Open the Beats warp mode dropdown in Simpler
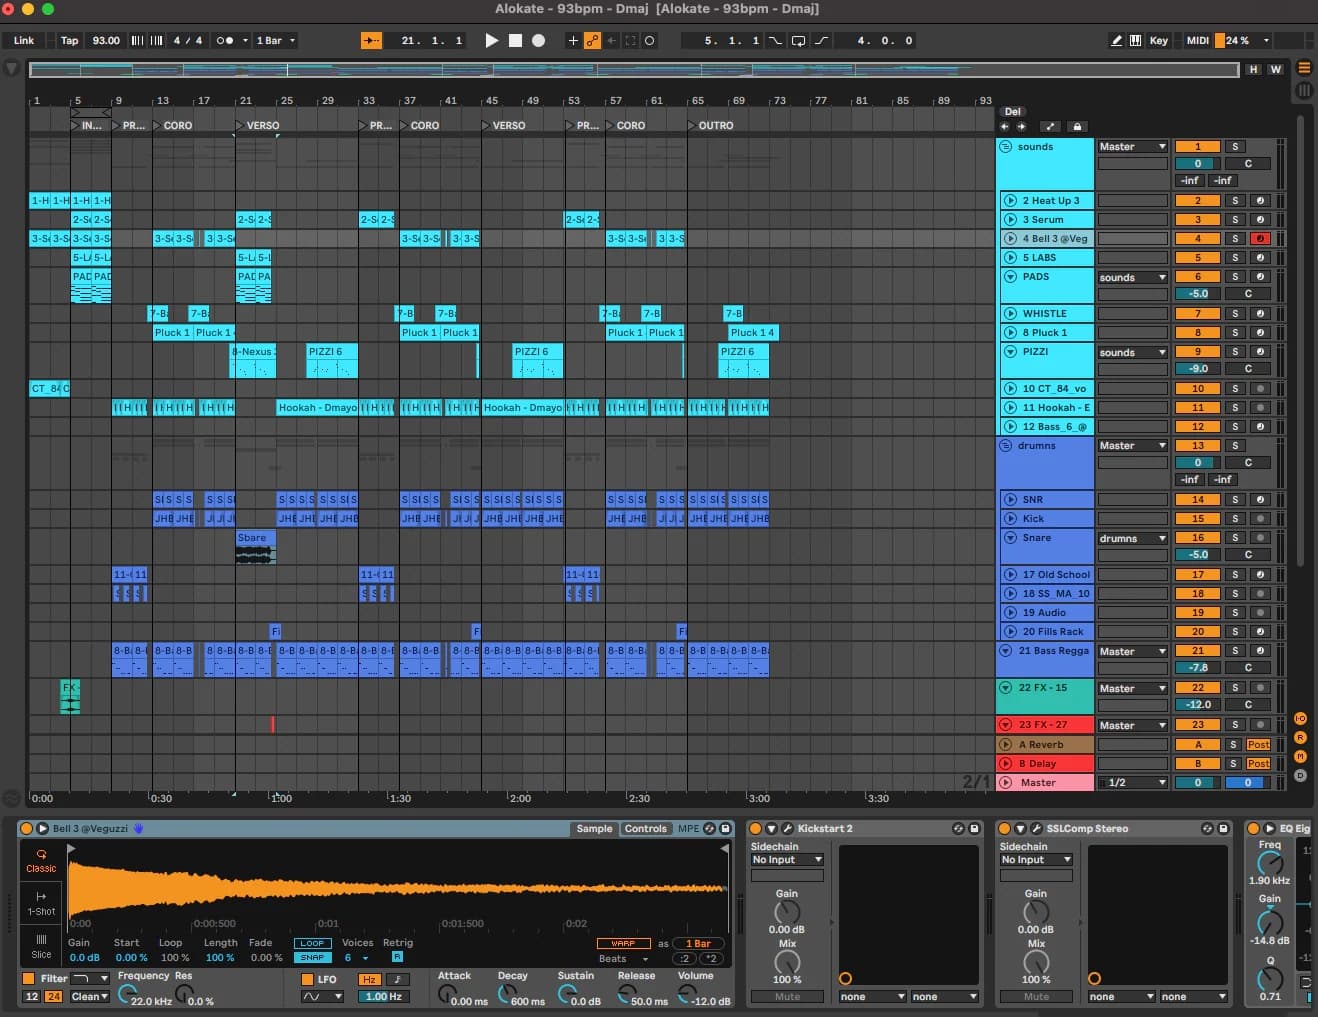Screen dimensions: 1318x1017 [x=620, y=958]
